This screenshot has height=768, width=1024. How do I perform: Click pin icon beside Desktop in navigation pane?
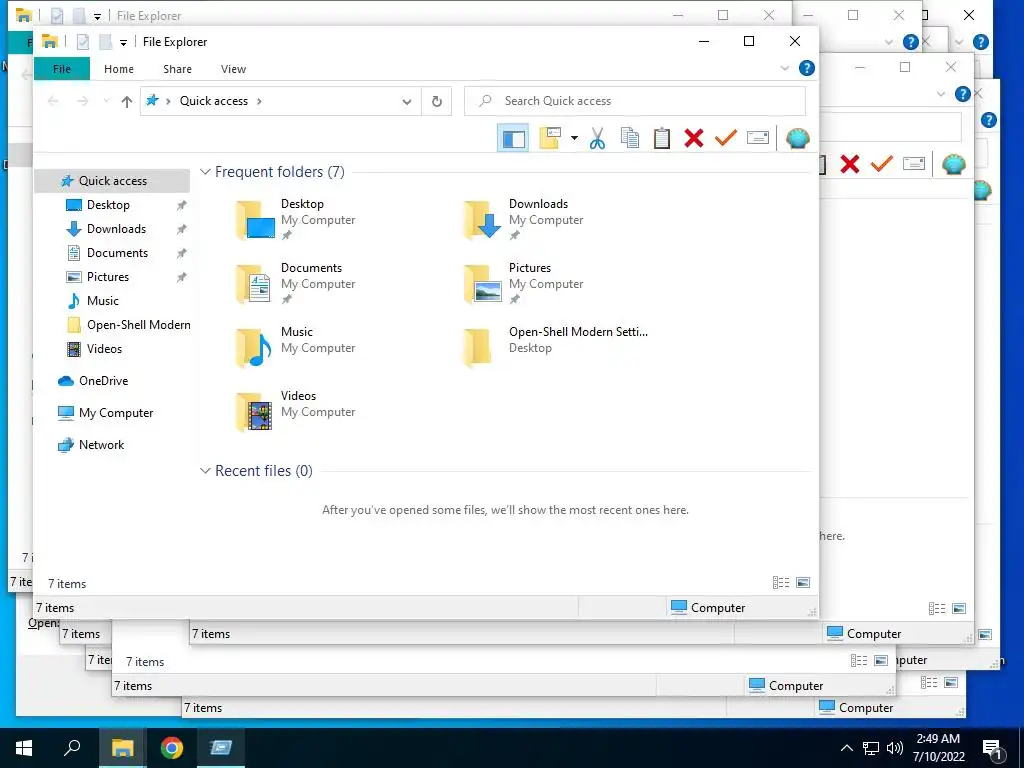pyautogui.click(x=182, y=205)
